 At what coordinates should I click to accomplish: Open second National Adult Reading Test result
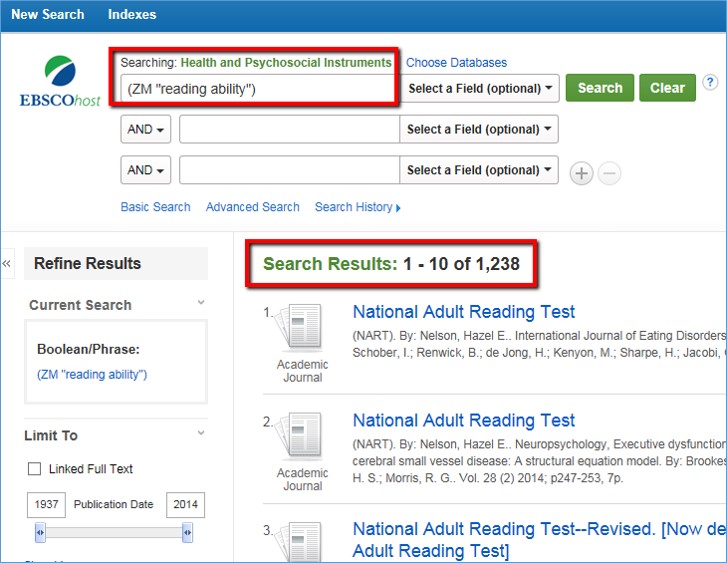[464, 421]
